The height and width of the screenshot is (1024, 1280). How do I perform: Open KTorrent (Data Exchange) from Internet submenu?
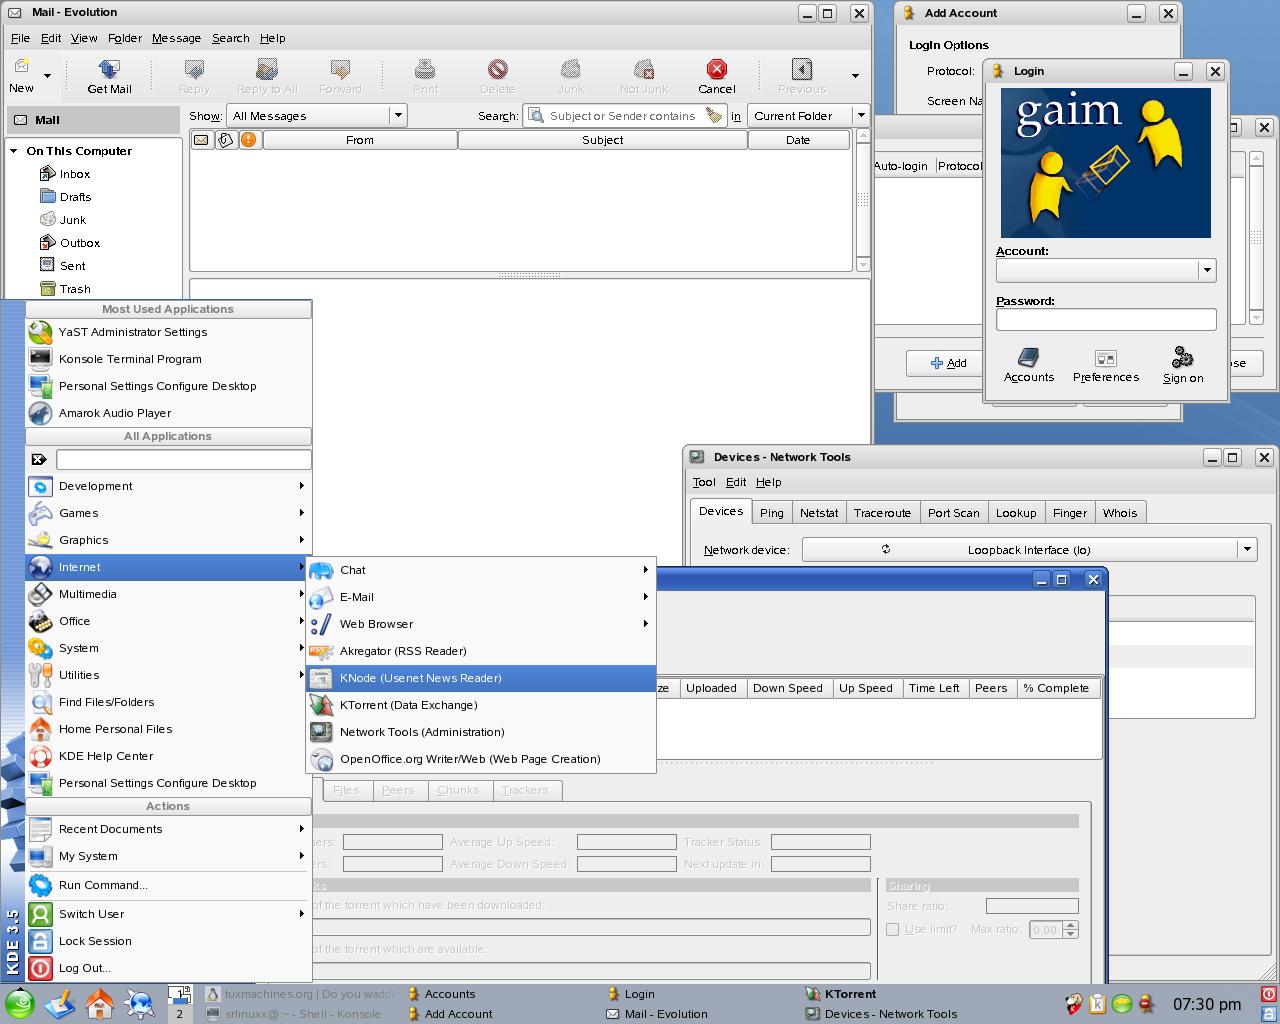(x=481, y=705)
